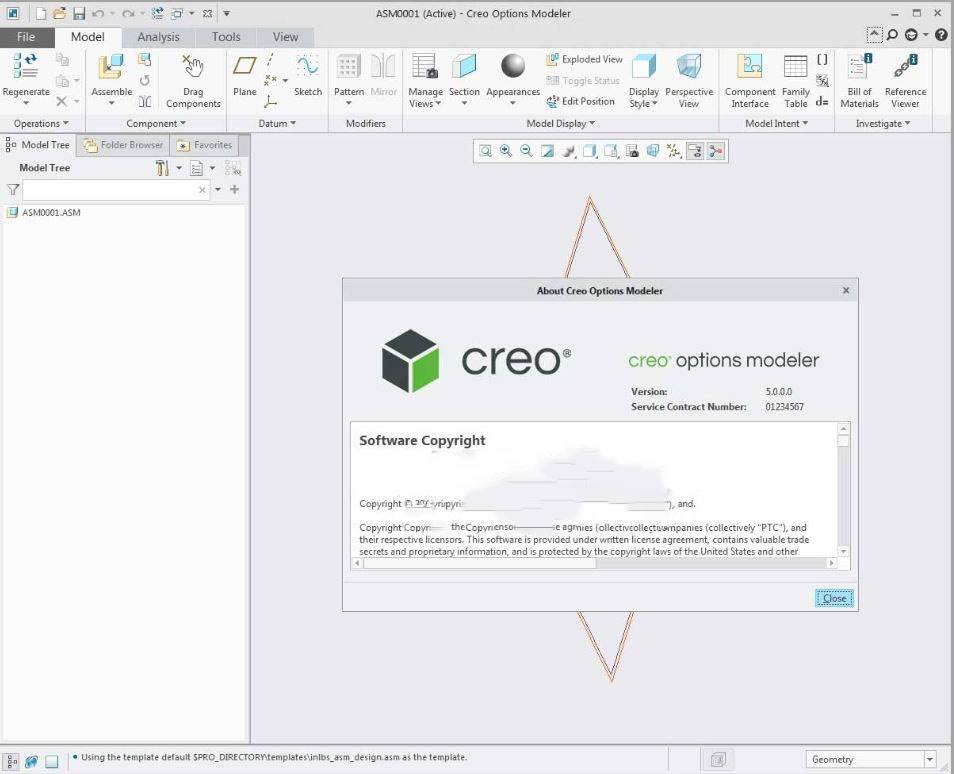Image resolution: width=954 pixels, height=774 pixels.
Task: Expand the Datum group dropdown
Action: tap(277, 124)
